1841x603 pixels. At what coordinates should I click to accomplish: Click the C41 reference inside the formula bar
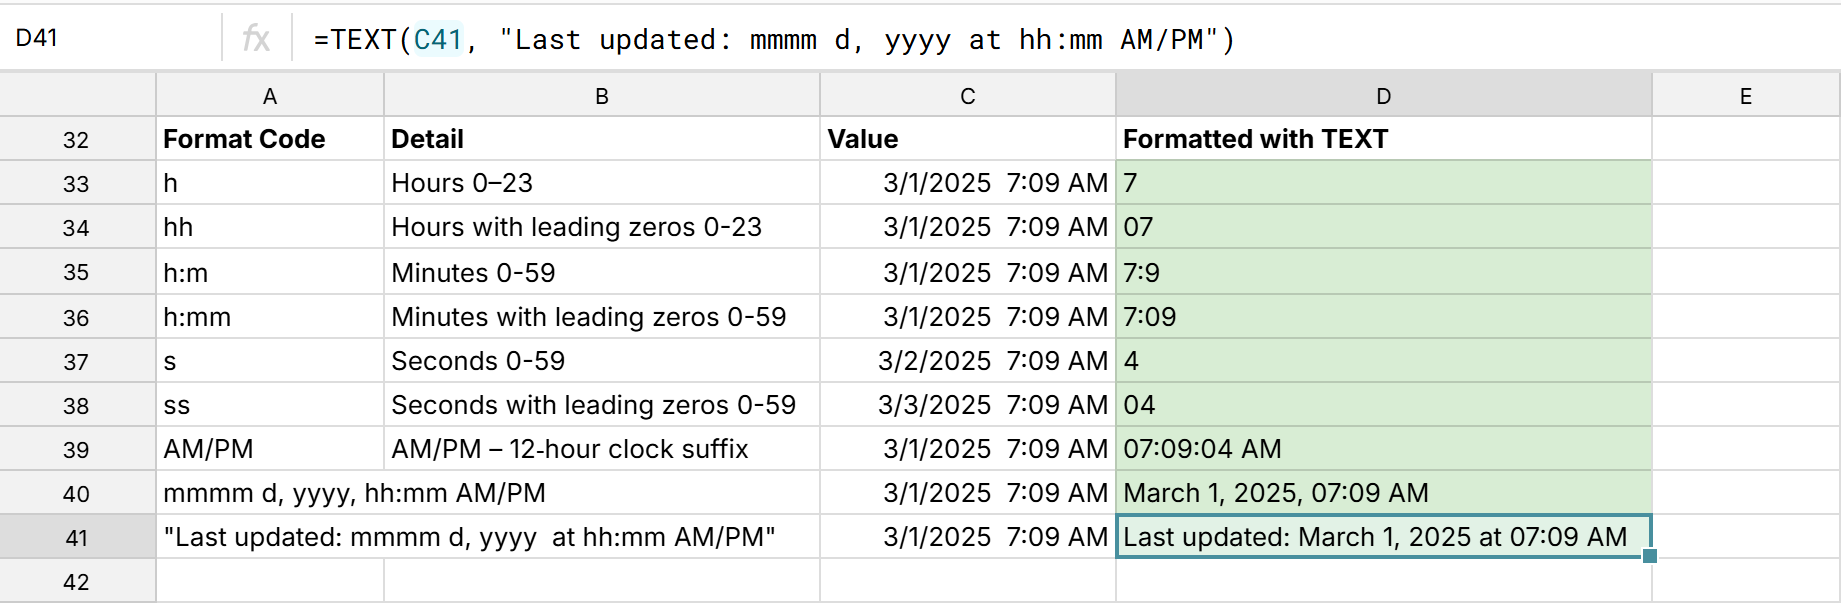pyautogui.click(x=438, y=40)
